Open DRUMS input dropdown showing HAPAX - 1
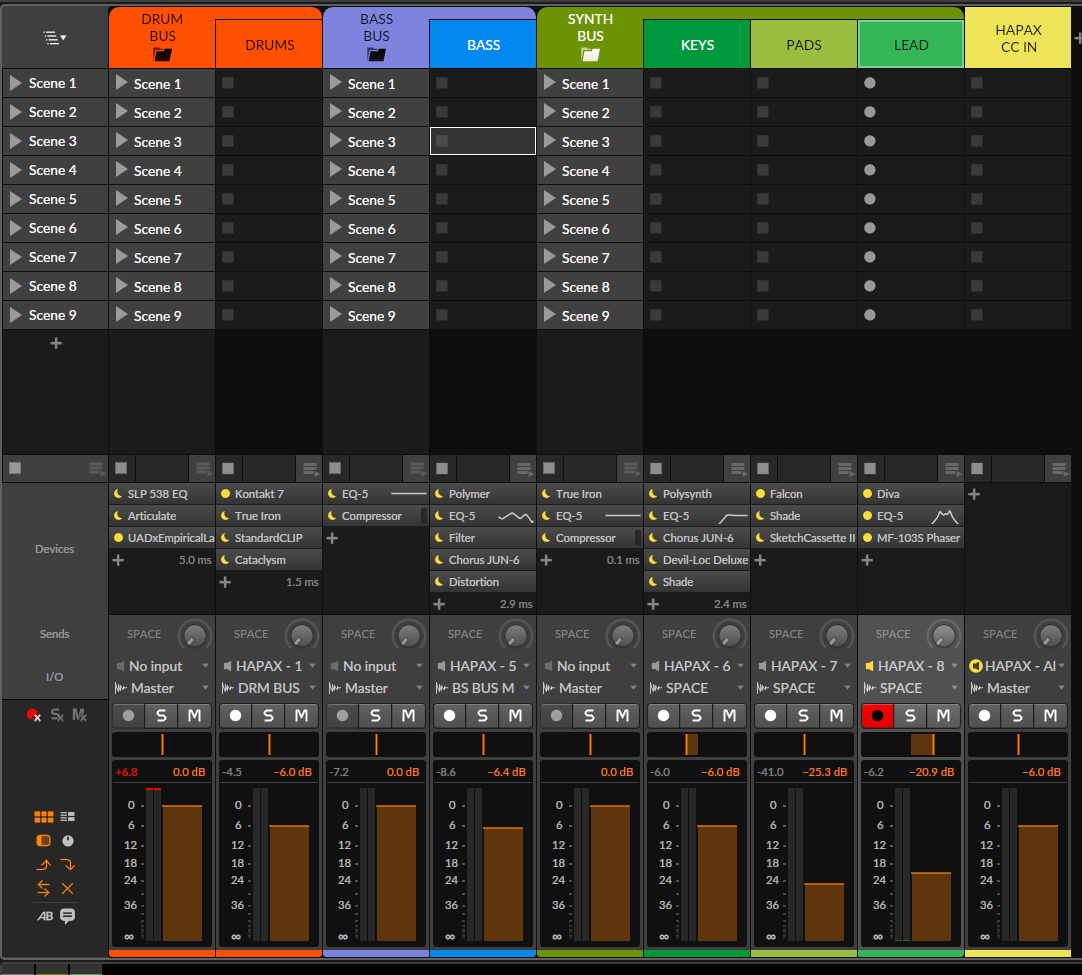The height and width of the screenshot is (975, 1082). click(269, 666)
